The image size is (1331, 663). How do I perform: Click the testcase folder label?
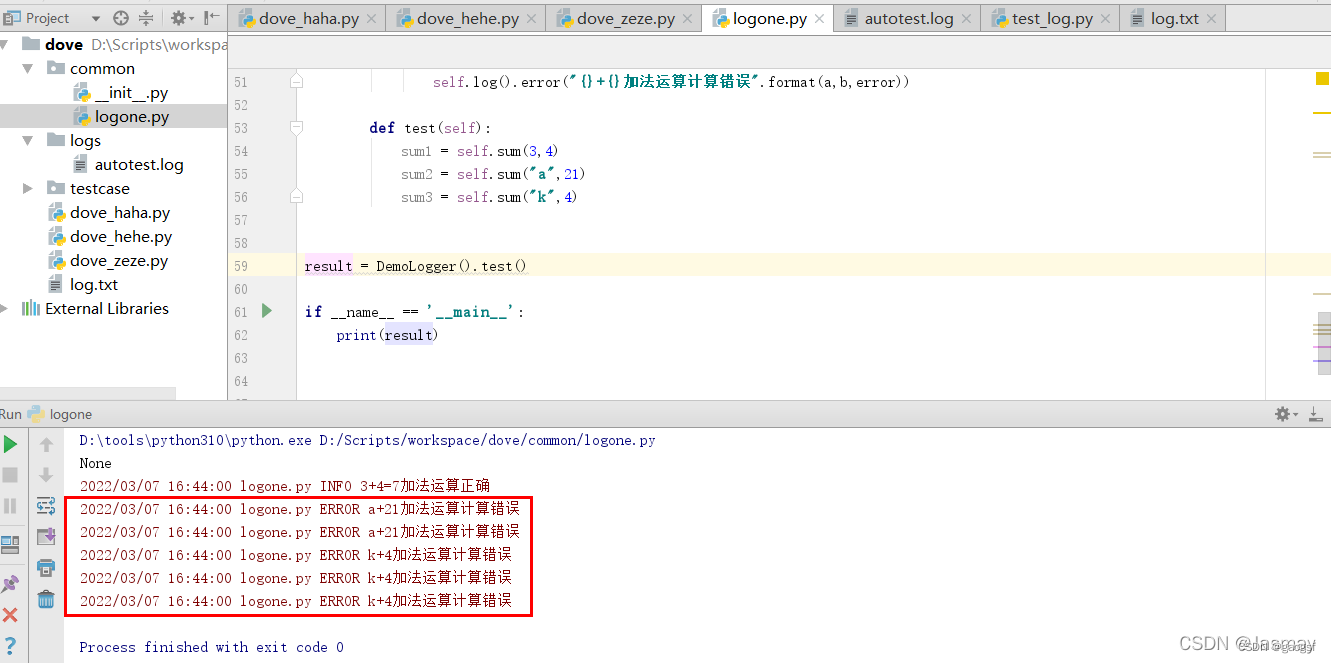99,188
